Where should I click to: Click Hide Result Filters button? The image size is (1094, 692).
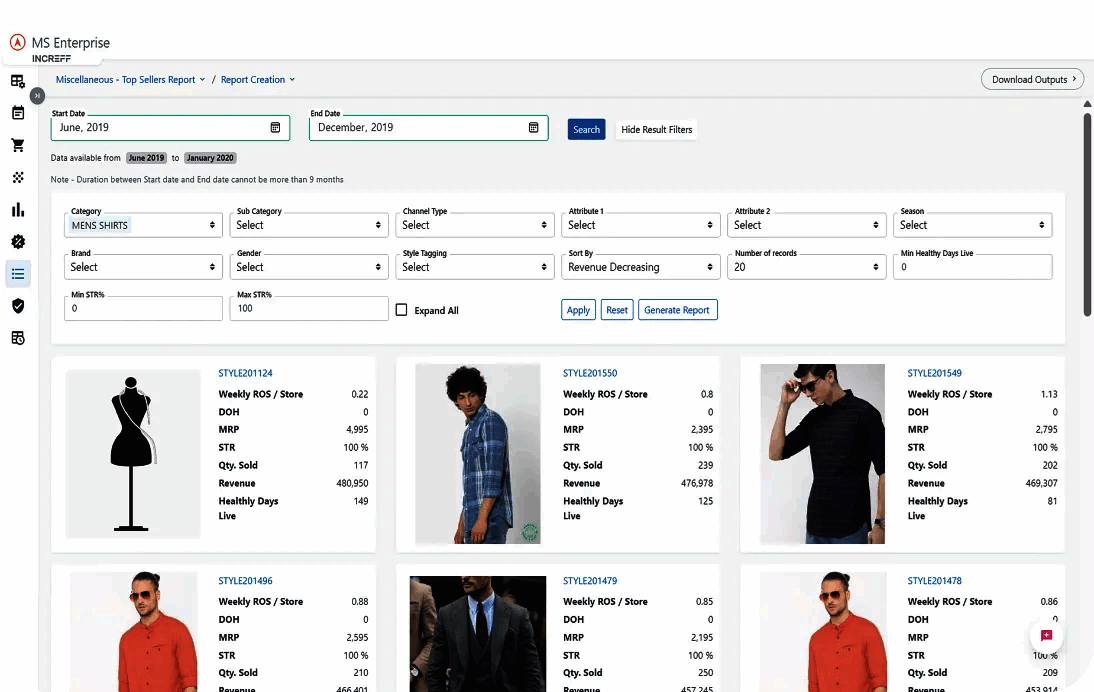[657, 129]
